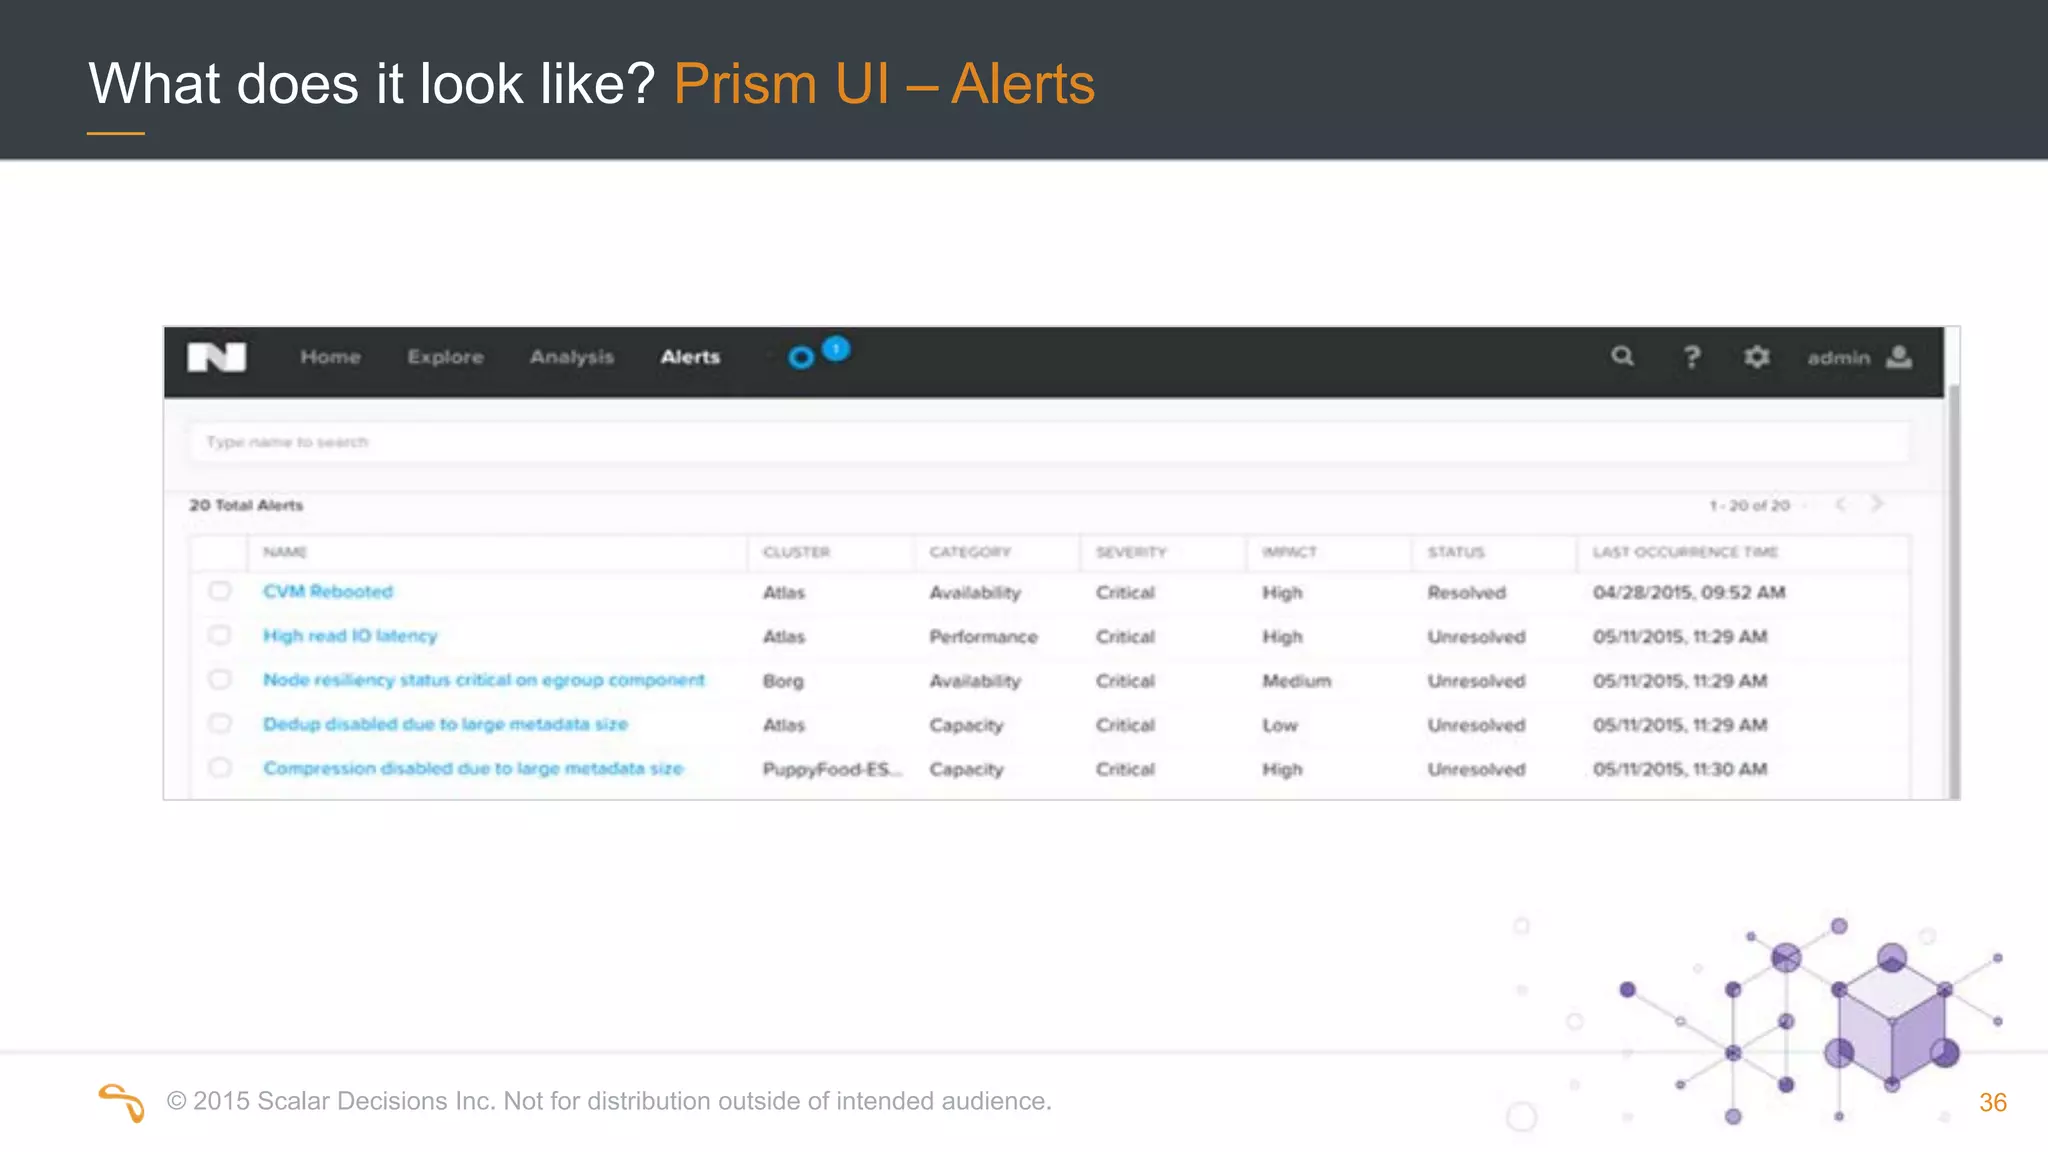Open the High read IO latency alert
Image resolution: width=2048 pixels, height=1152 pixels.
pyautogui.click(x=350, y=636)
